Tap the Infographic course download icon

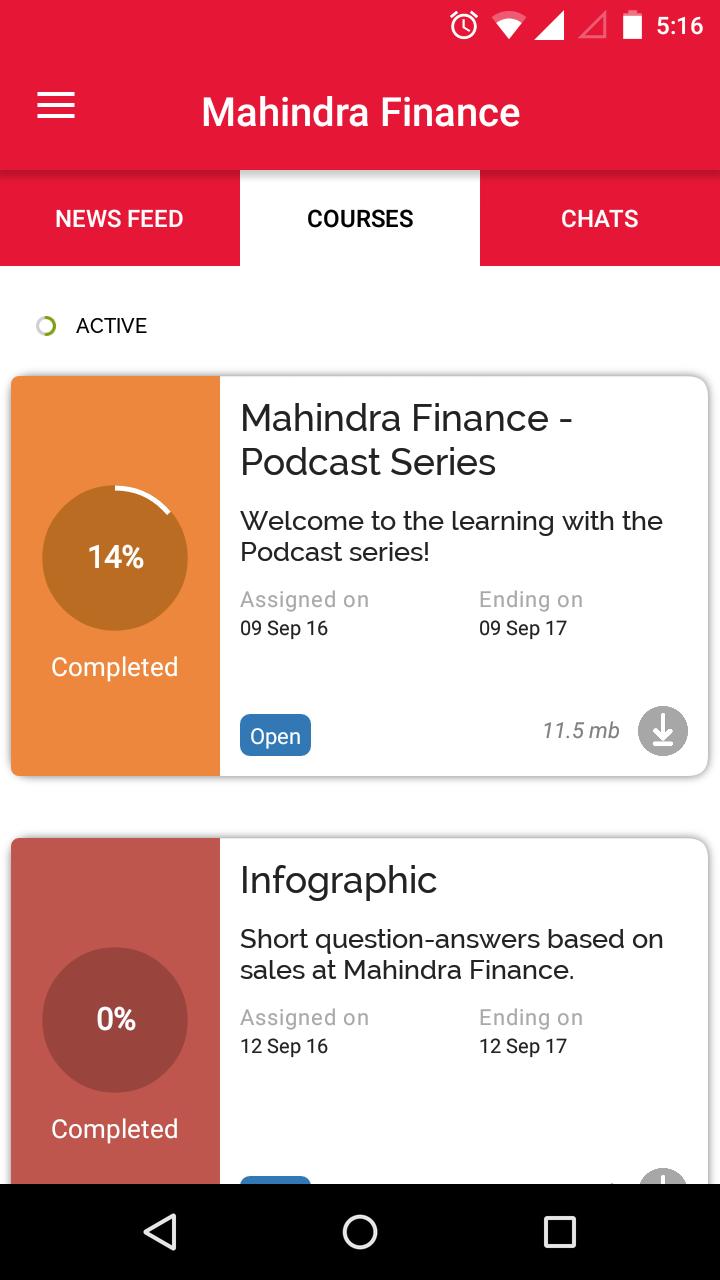(x=663, y=1176)
